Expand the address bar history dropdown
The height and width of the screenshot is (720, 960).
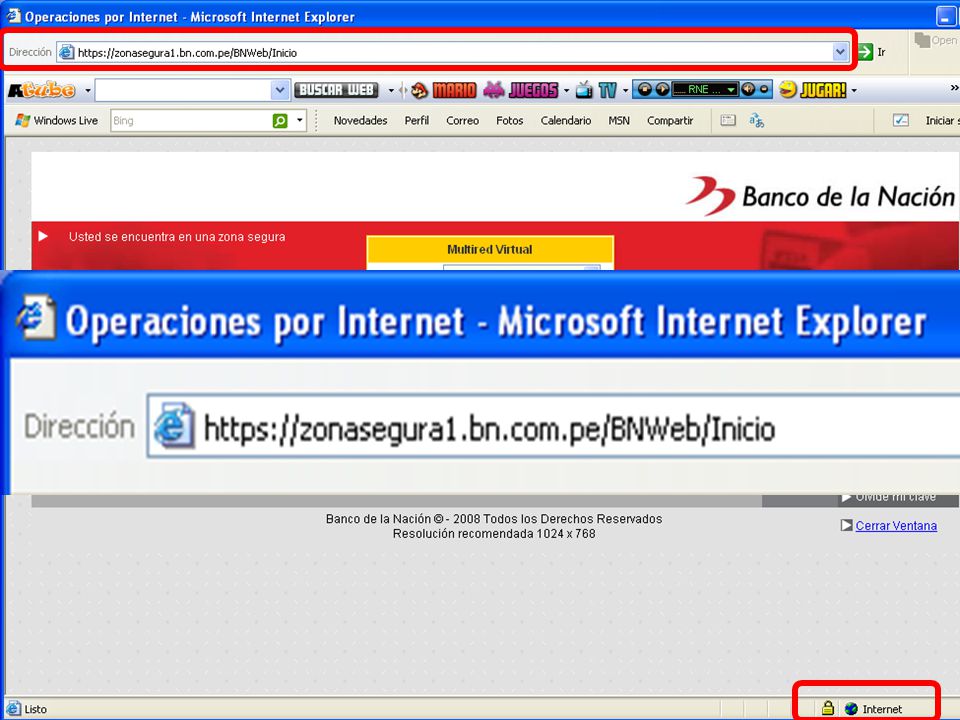pos(841,53)
